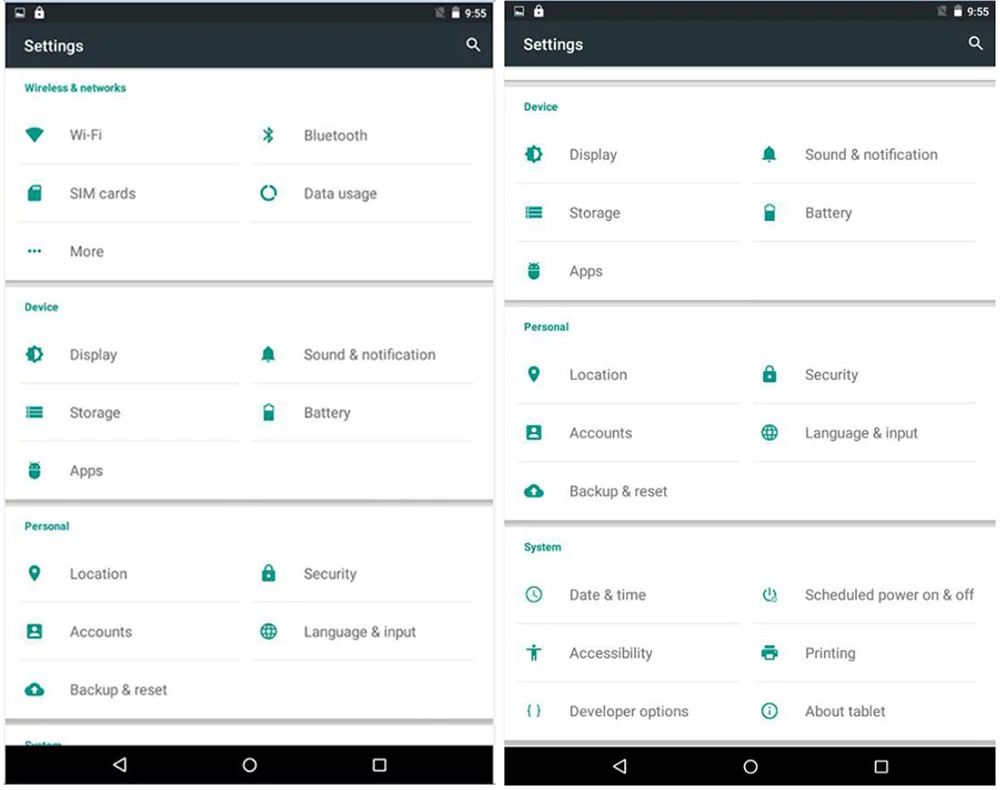The image size is (1000, 790).
Task: Open More wireless options
Action: (x=87, y=251)
